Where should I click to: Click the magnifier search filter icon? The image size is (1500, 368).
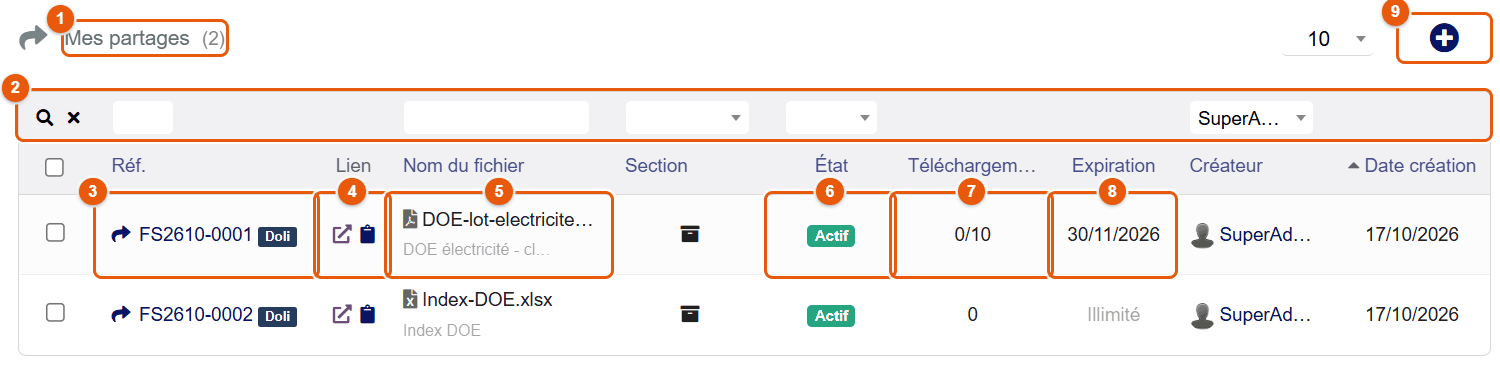tap(44, 117)
